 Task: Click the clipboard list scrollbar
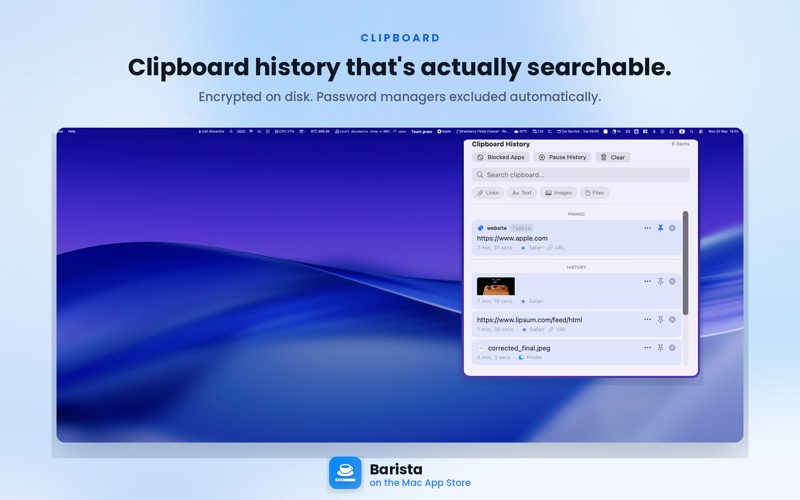click(x=685, y=263)
